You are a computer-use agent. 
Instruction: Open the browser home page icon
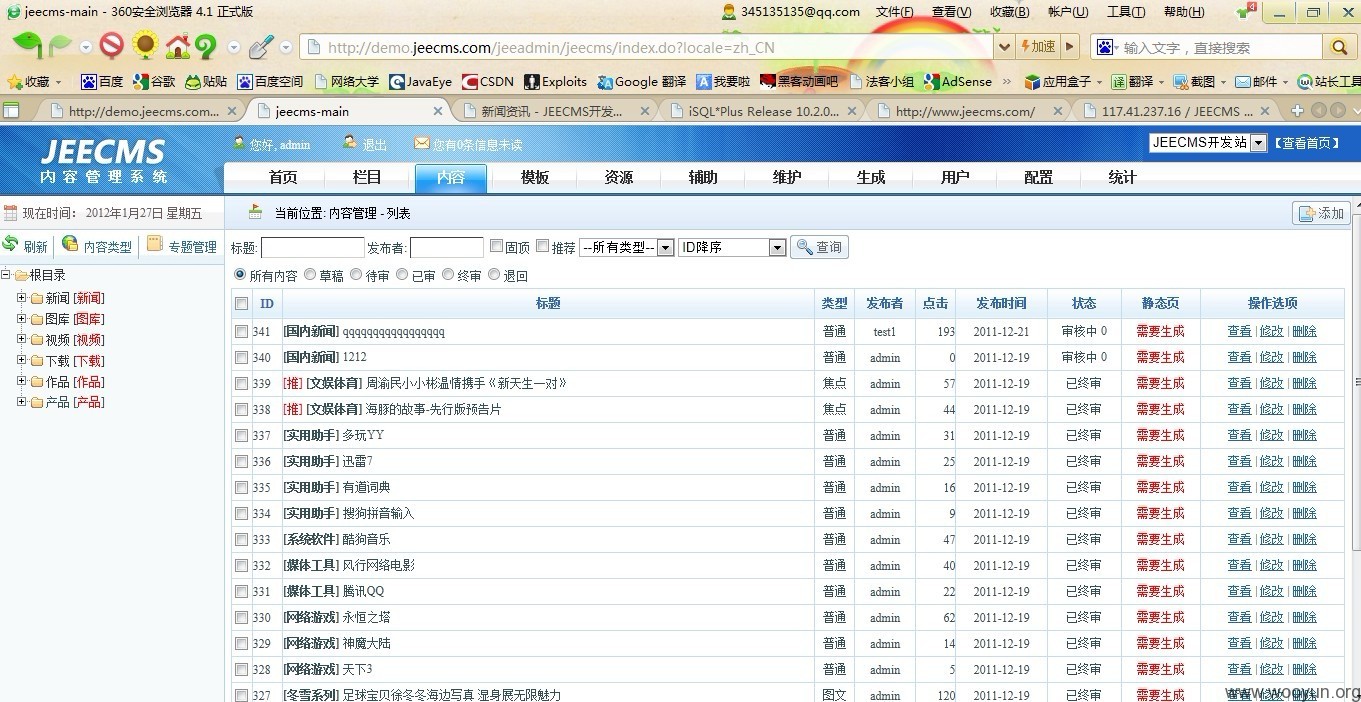point(177,45)
